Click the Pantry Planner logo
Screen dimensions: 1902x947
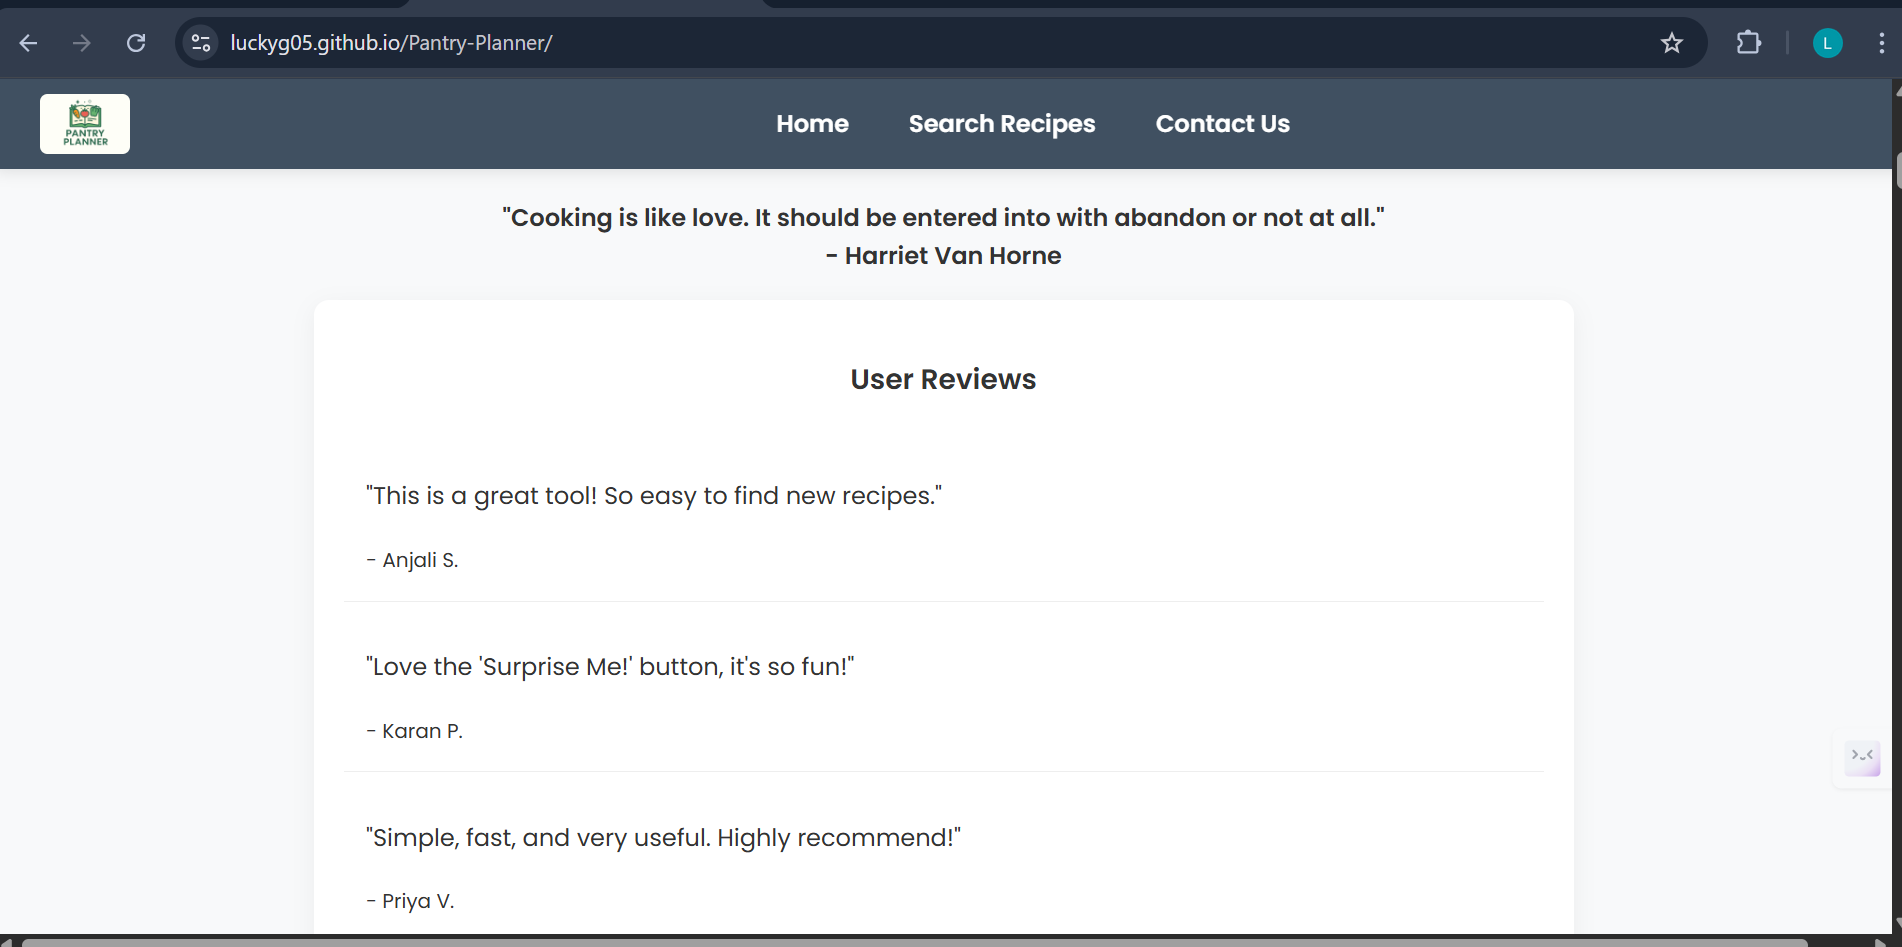pos(85,124)
